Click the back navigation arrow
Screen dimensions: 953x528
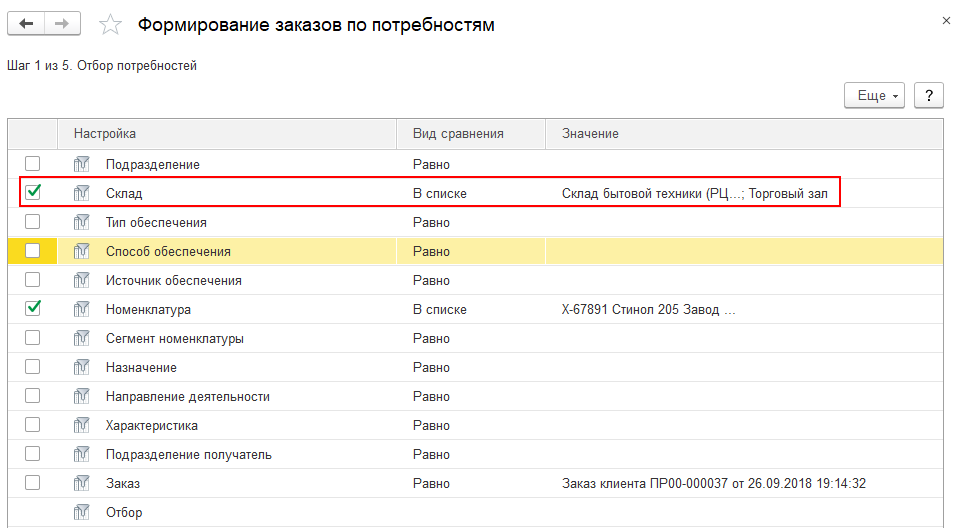point(27,24)
